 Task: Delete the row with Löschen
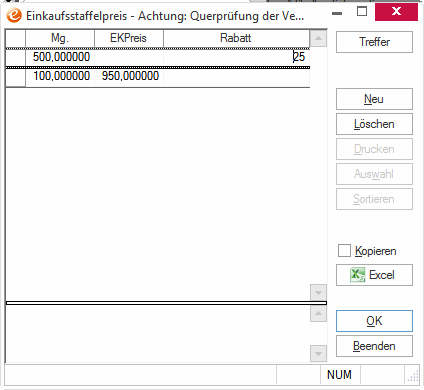tap(374, 124)
